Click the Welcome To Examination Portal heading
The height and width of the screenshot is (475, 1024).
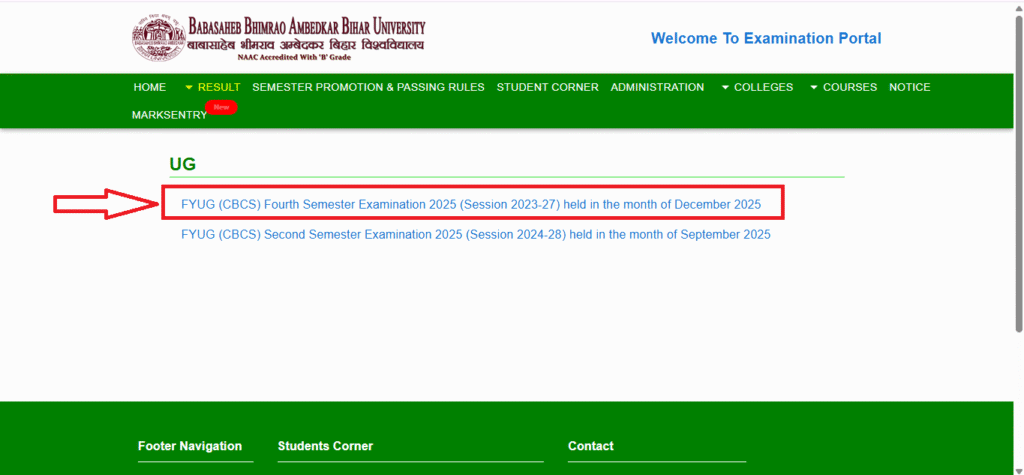click(x=766, y=39)
